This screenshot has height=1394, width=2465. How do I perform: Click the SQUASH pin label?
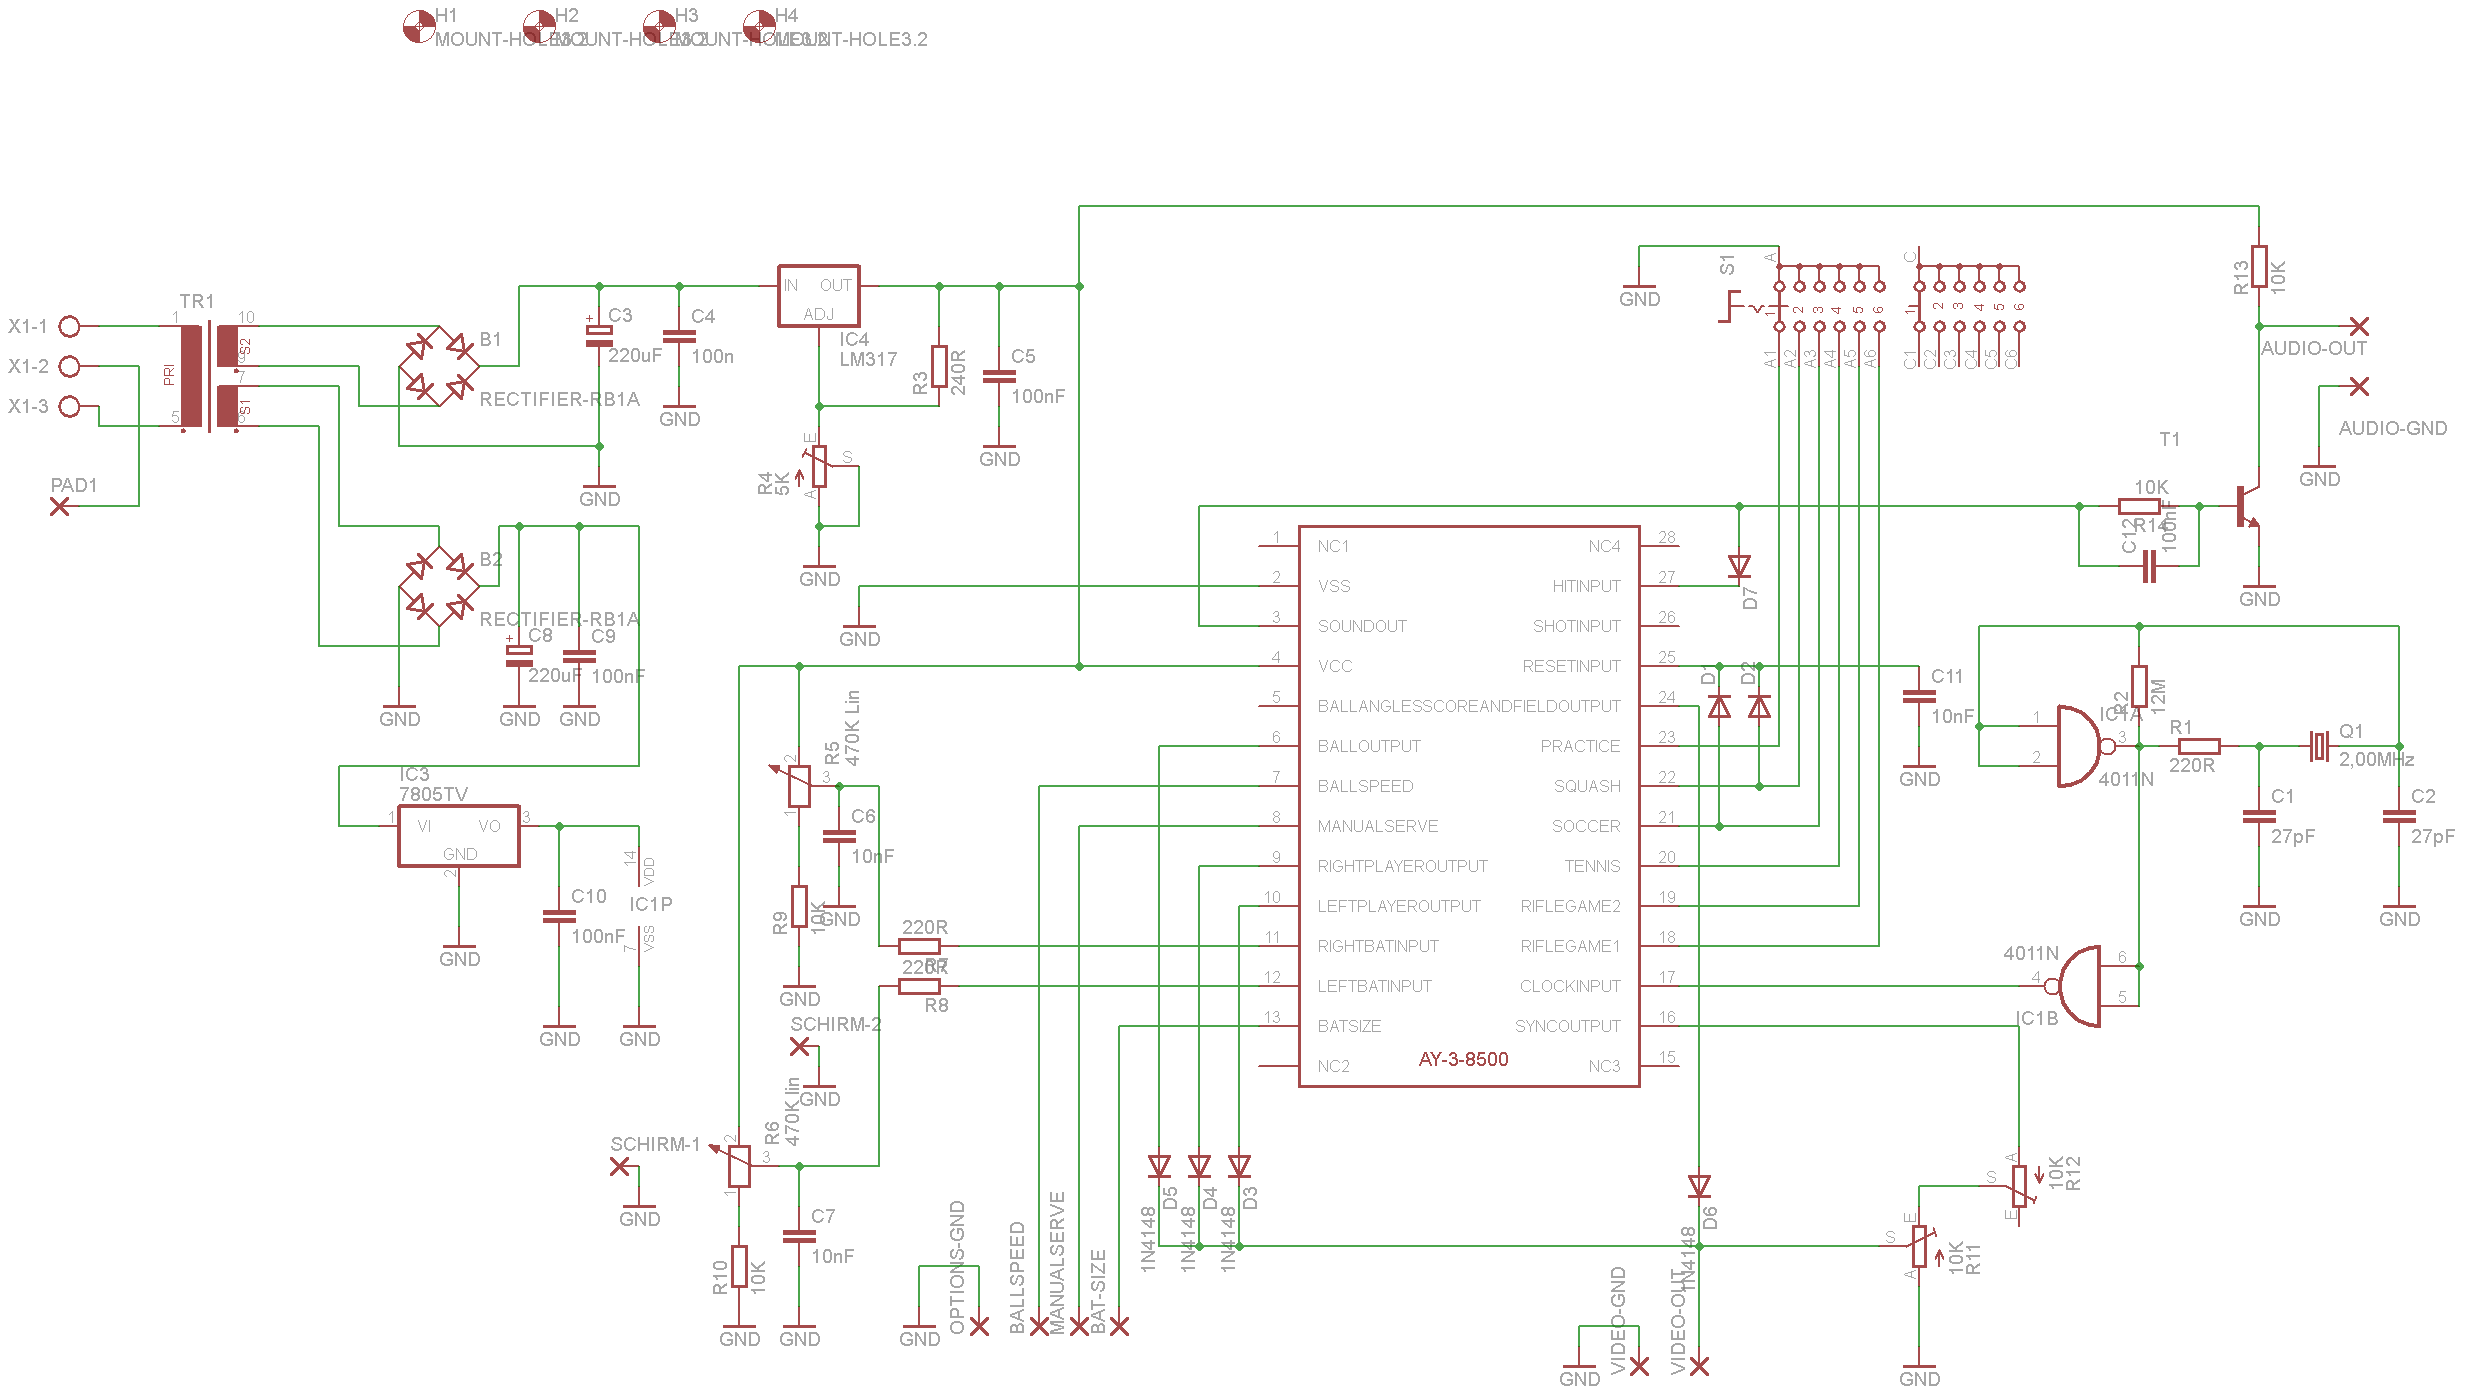(x=1587, y=786)
